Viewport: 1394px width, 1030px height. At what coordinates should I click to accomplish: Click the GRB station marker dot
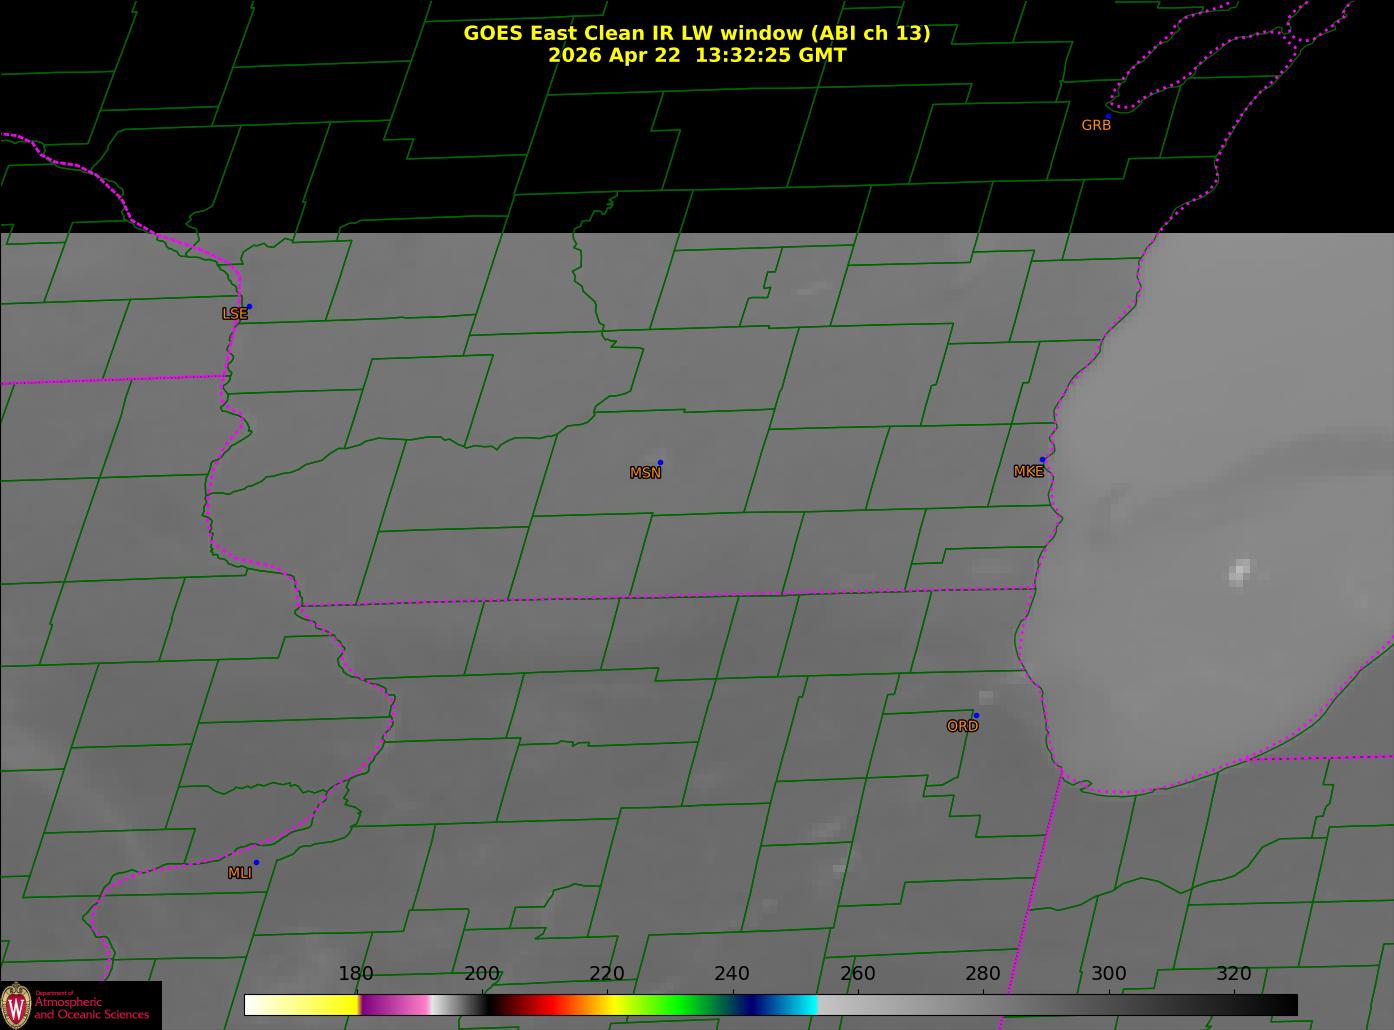click(x=1108, y=116)
